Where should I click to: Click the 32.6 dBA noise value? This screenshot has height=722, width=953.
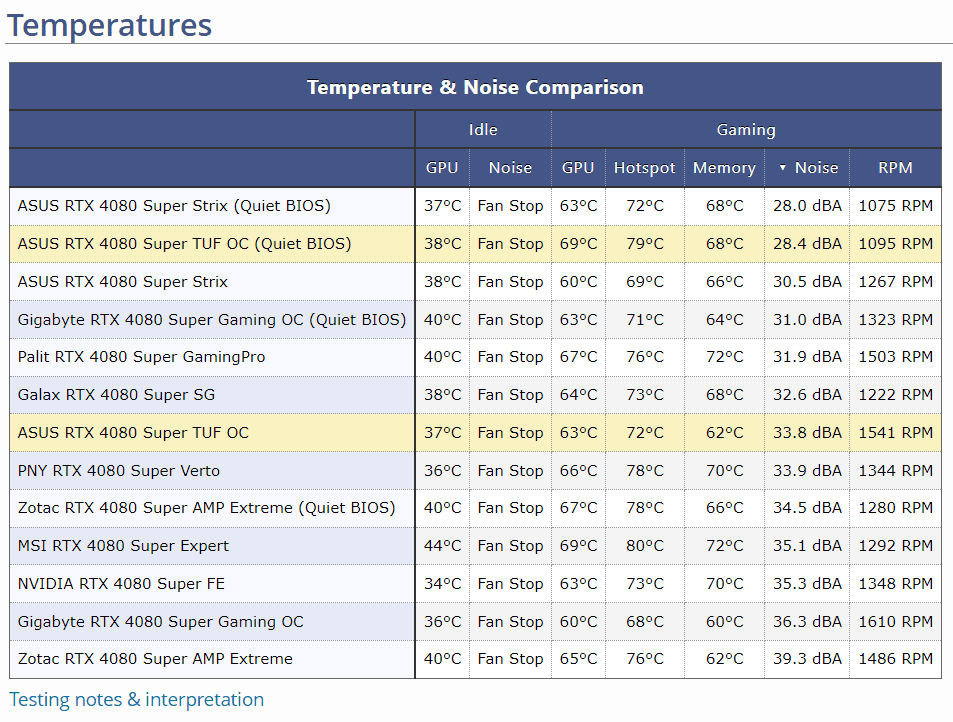point(807,395)
